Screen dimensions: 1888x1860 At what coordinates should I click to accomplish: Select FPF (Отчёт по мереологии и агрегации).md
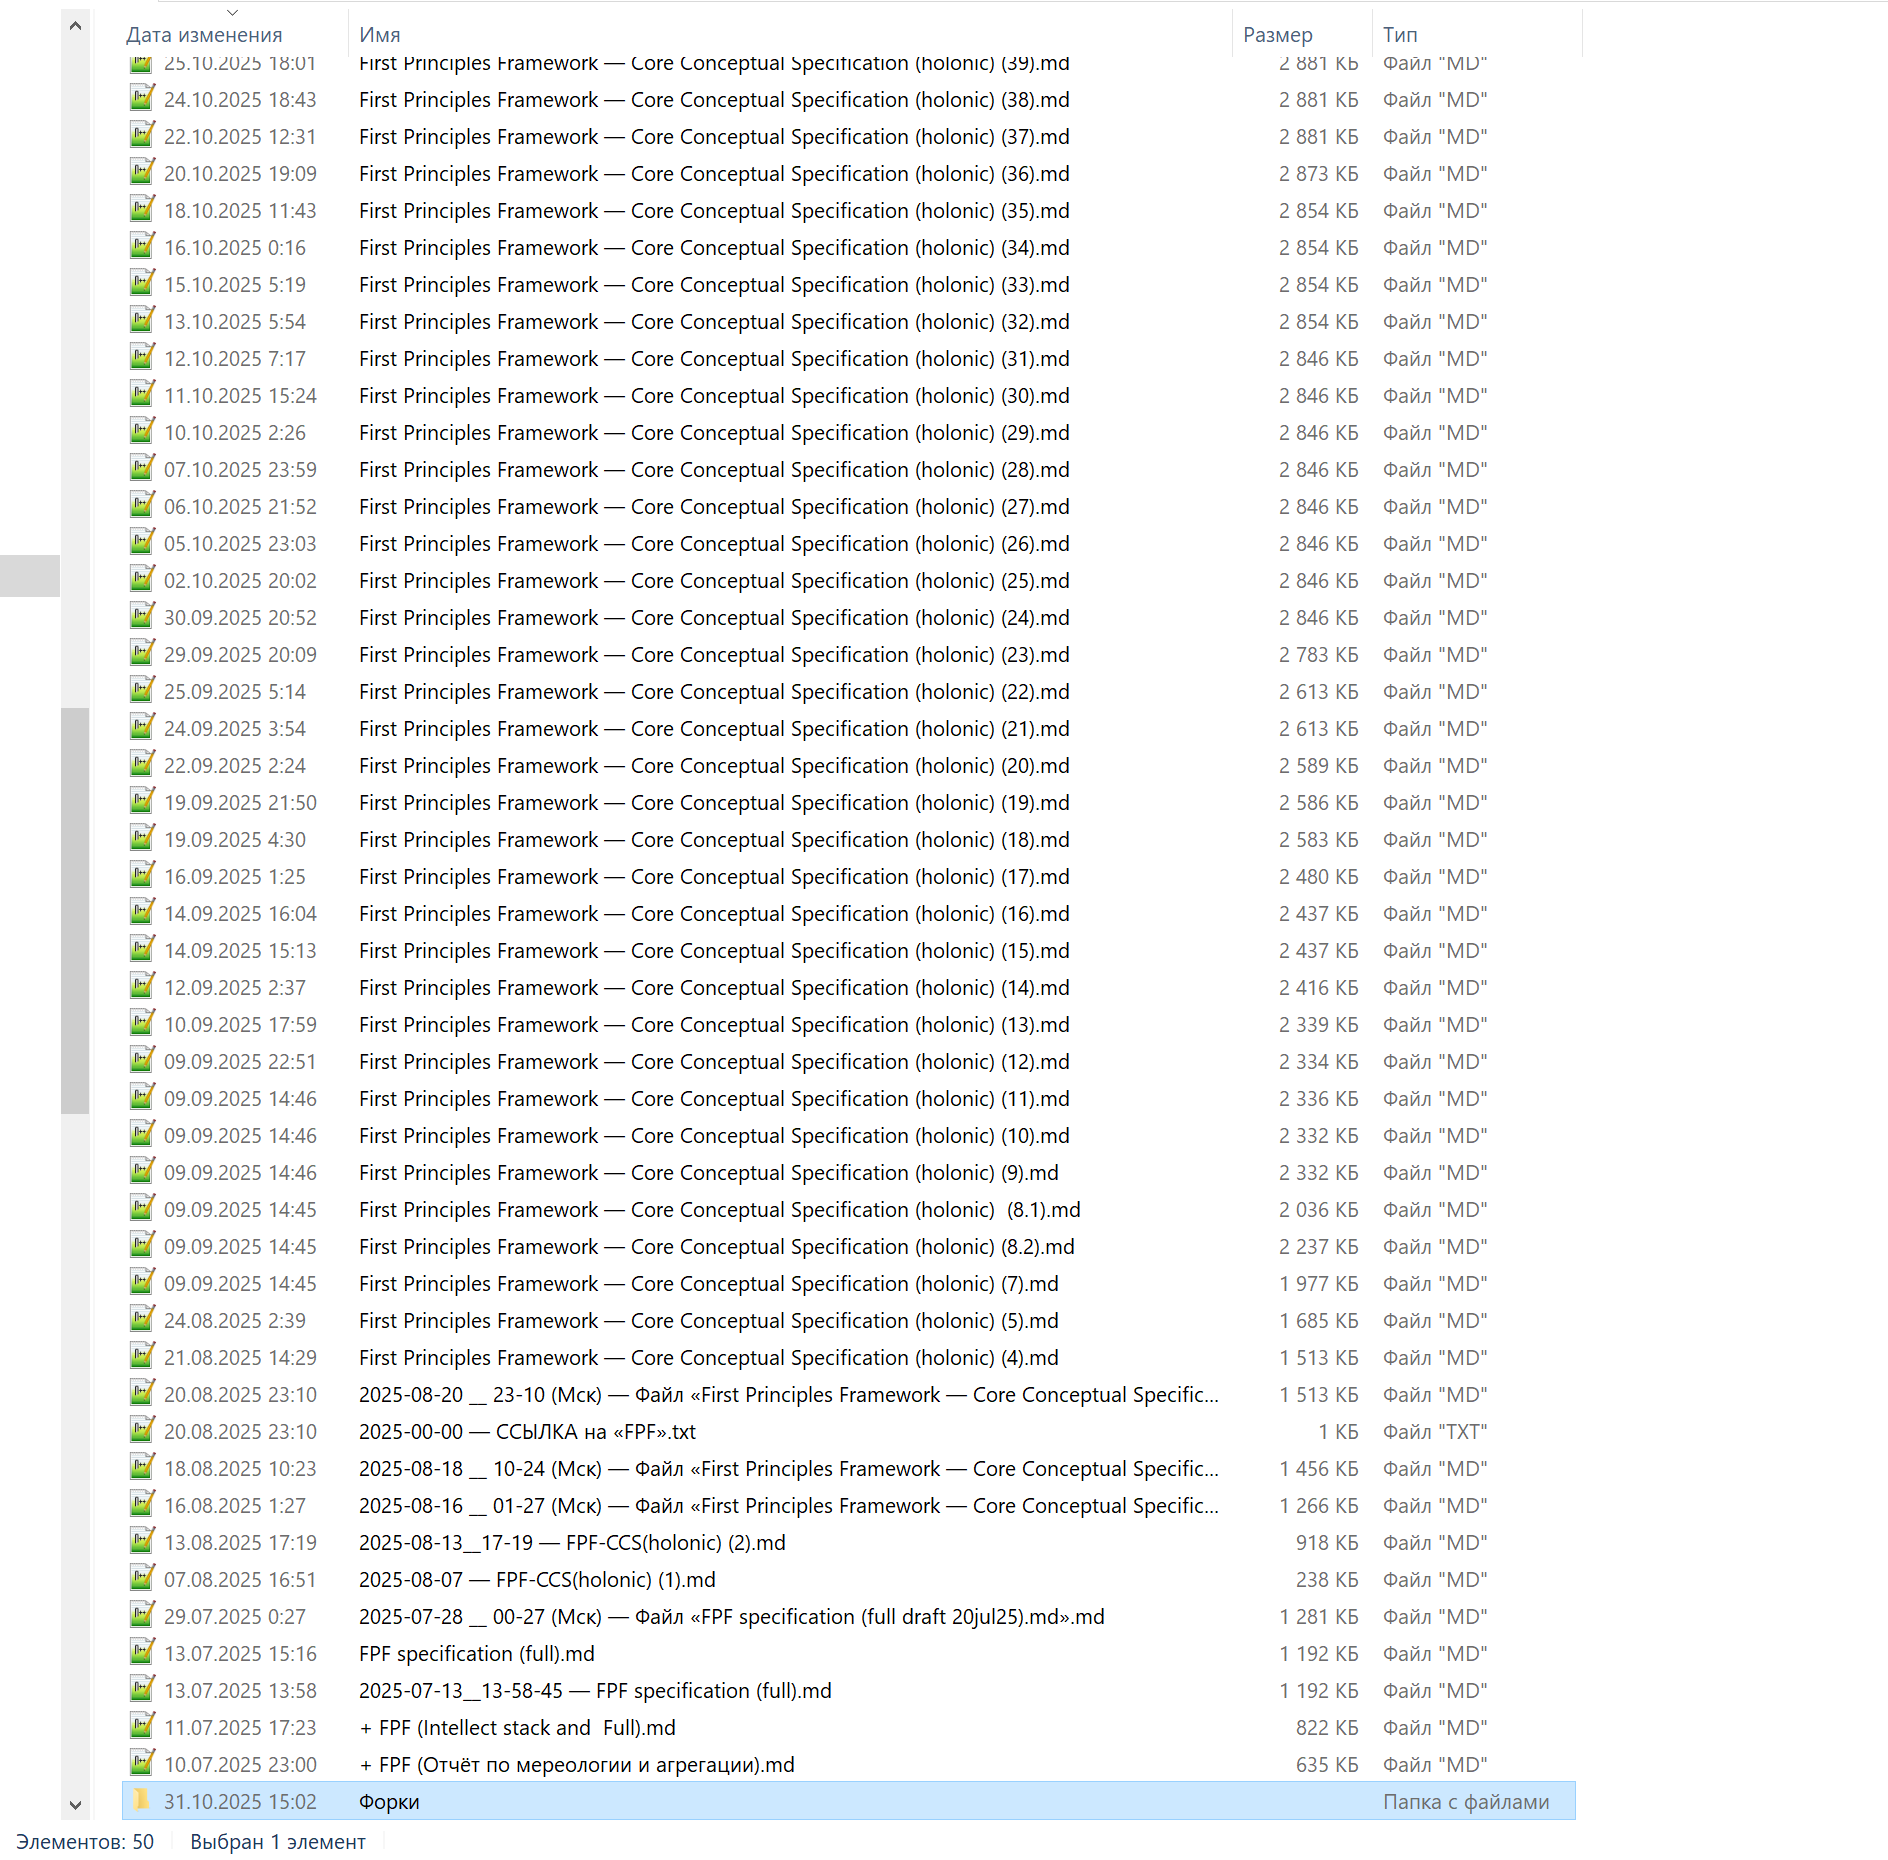pos(576,1765)
